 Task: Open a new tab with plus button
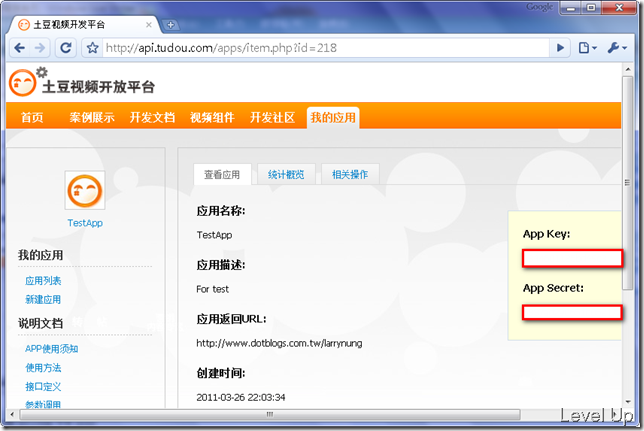click(x=170, y=25)
